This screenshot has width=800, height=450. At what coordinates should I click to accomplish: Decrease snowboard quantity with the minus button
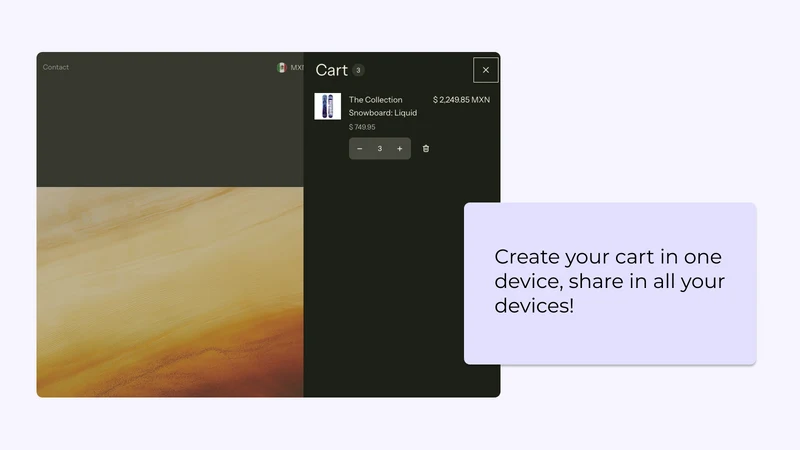point(360,148)
